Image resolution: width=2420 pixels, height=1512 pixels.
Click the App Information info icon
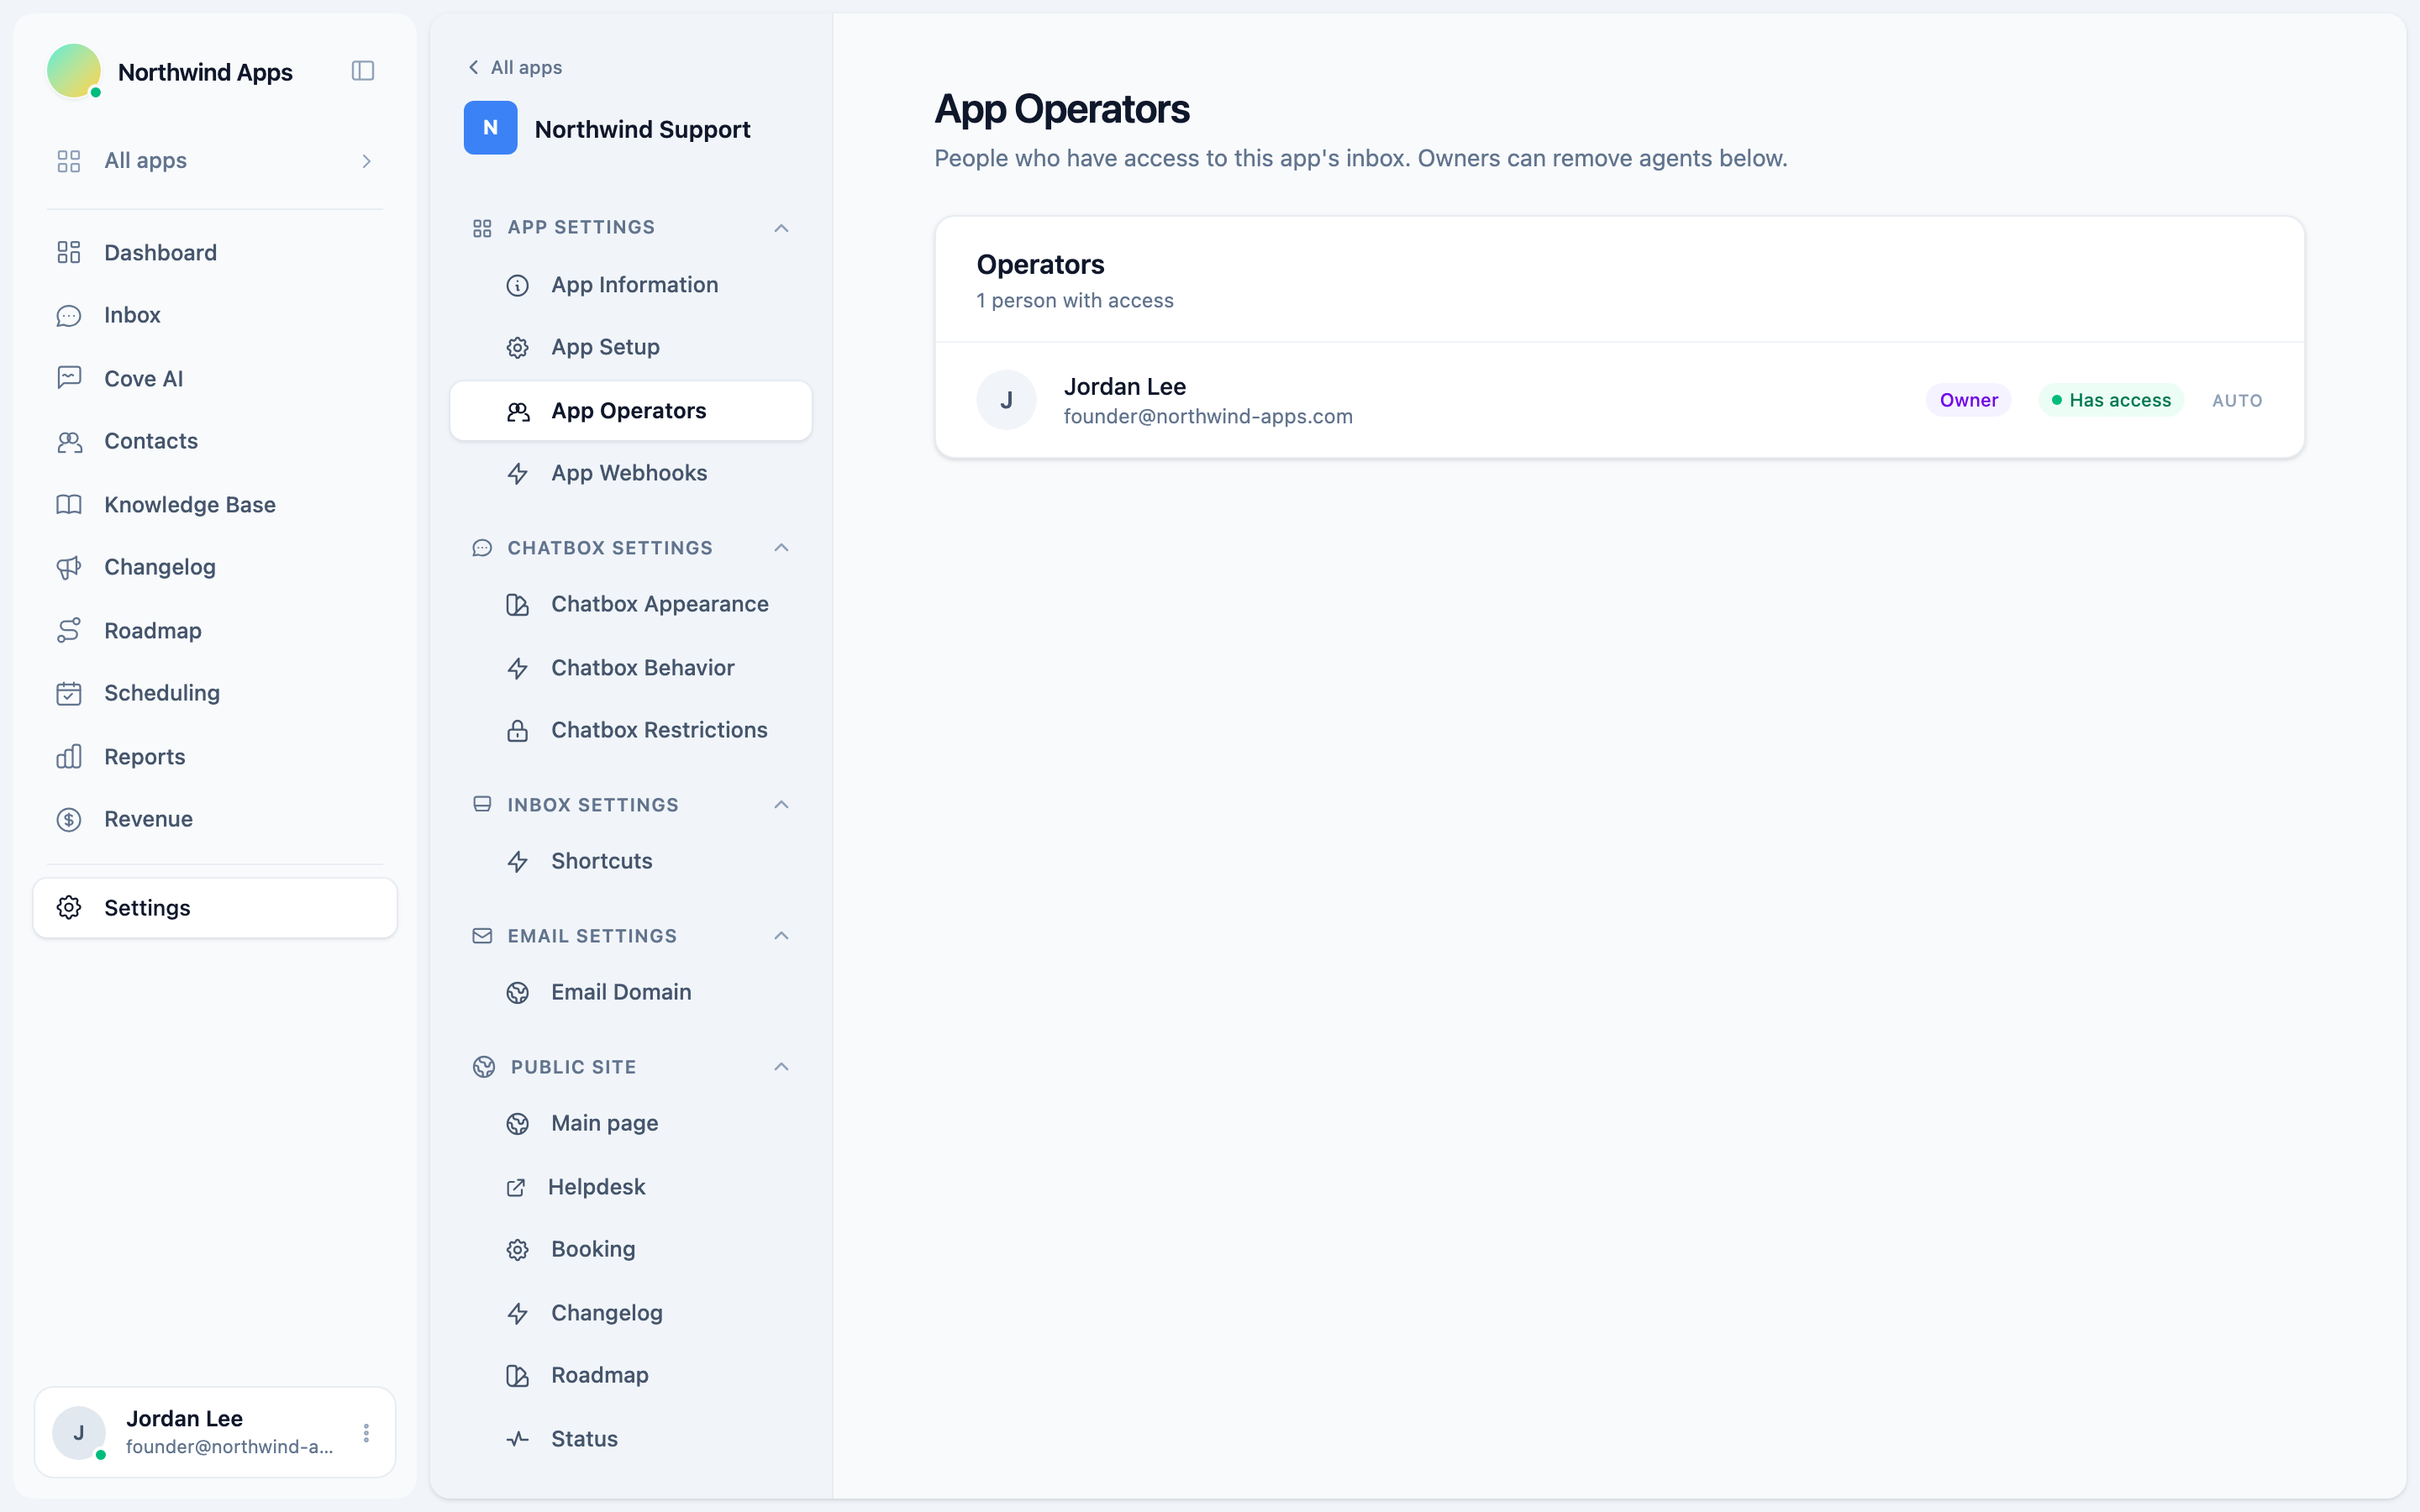coord(517,286)
